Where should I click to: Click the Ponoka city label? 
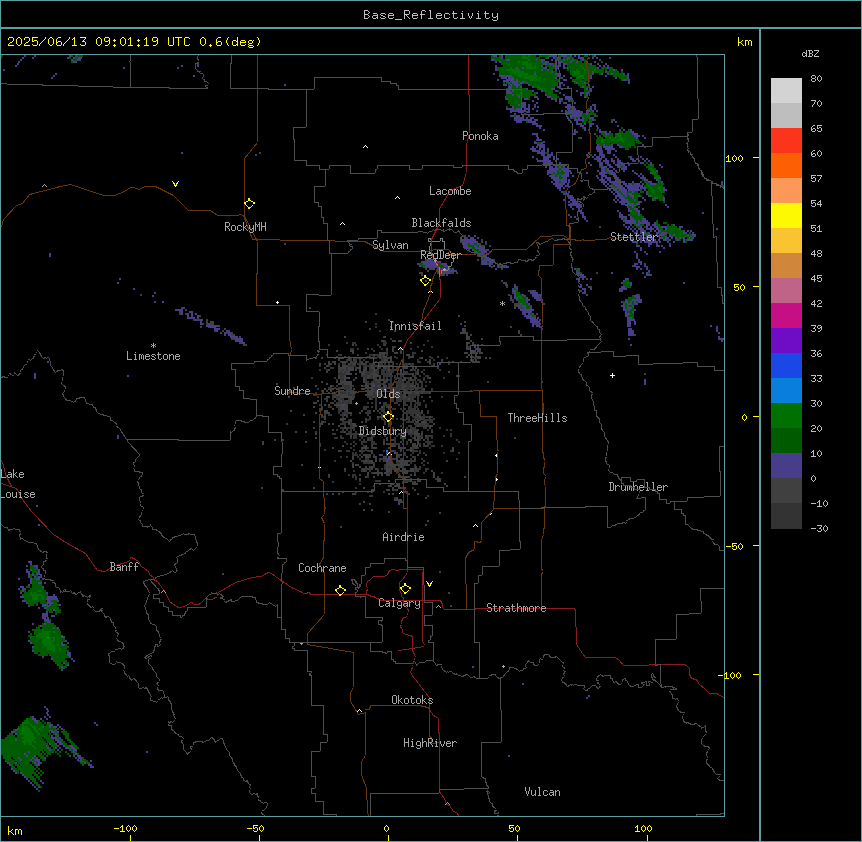[x=480, y=136]
